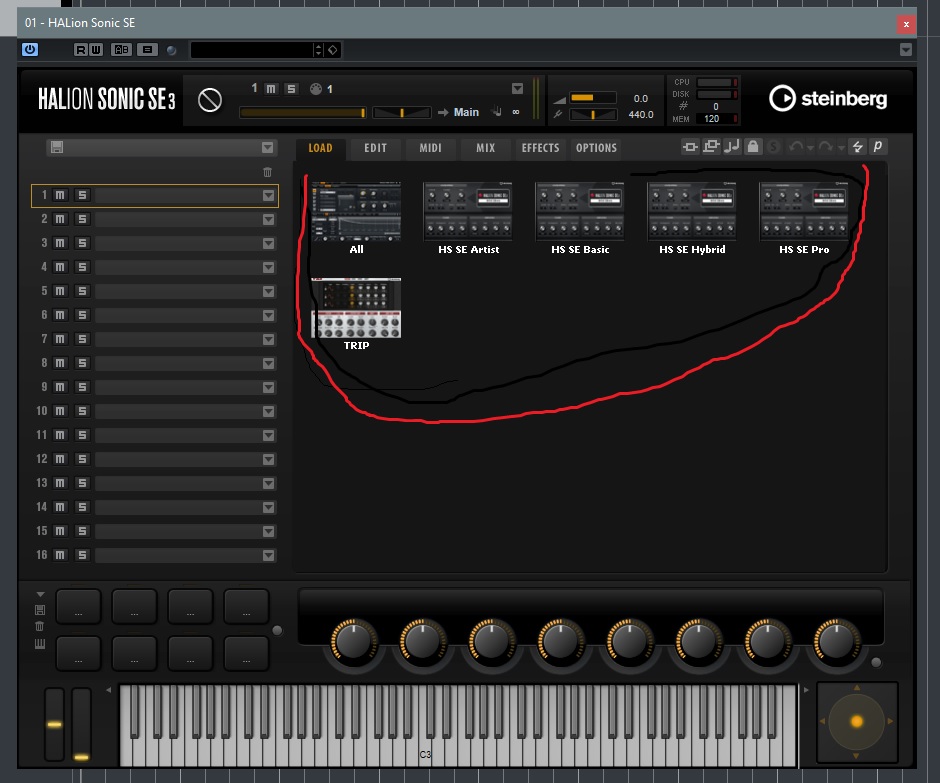The image size is (940, 783).
Task: Open the plugin functions dropdown at top right
Action: [x=906, y=50]
